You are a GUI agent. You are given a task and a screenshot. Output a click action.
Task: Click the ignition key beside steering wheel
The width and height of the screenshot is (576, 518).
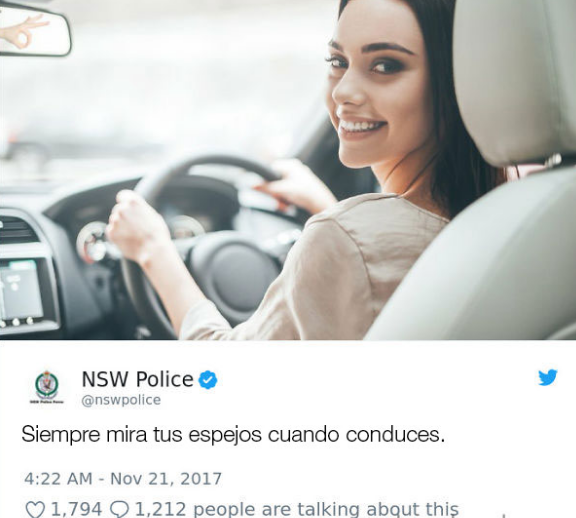point(92,241)
